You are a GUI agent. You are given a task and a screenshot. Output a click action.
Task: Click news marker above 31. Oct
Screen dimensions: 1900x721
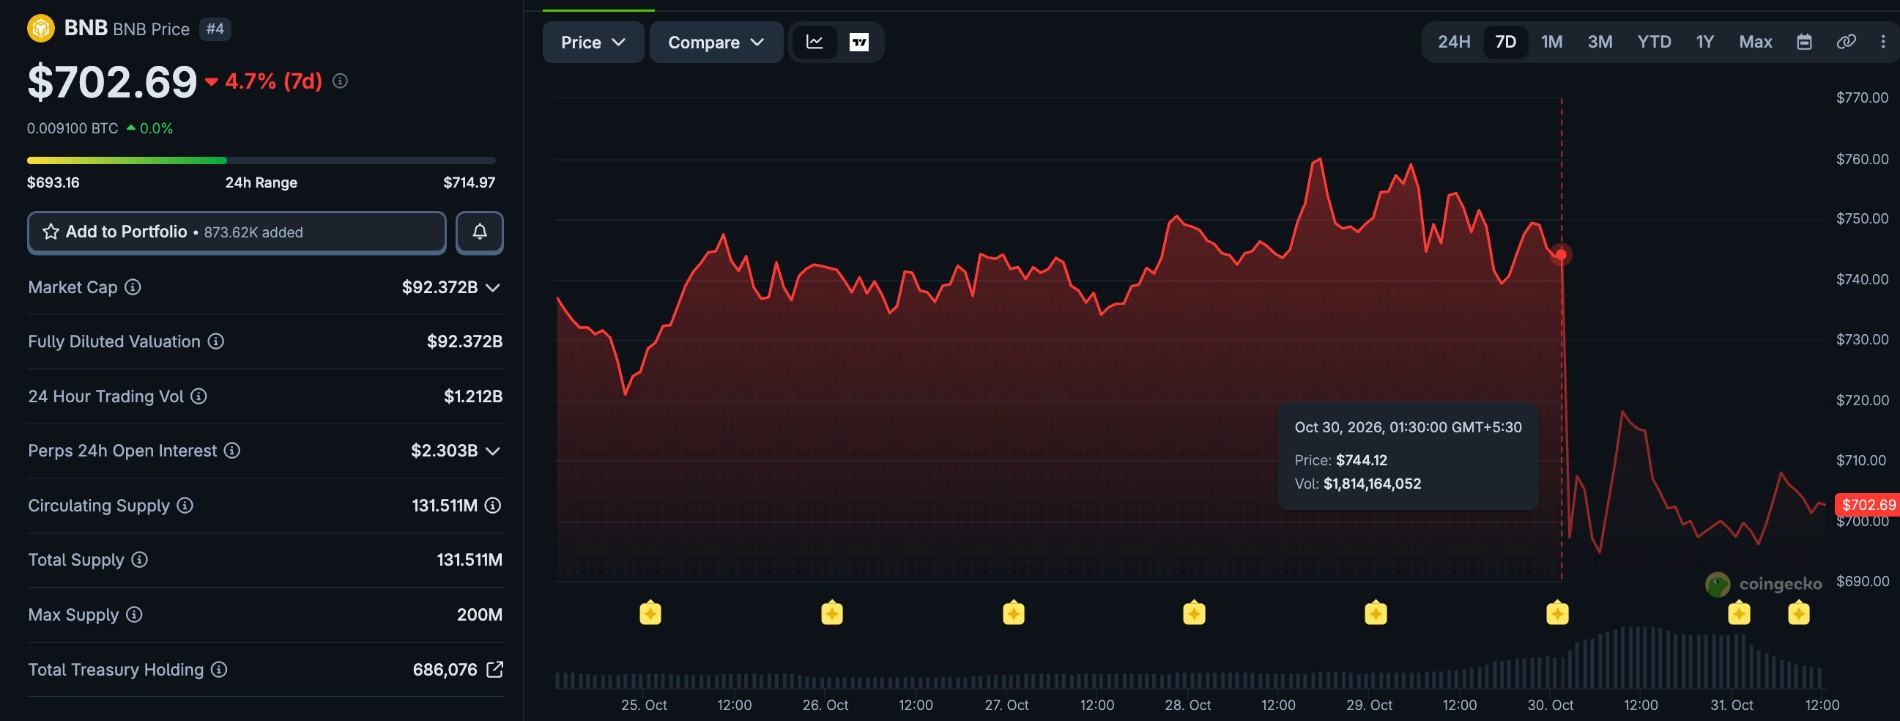pyautogui.click(x=1739, y=612)
